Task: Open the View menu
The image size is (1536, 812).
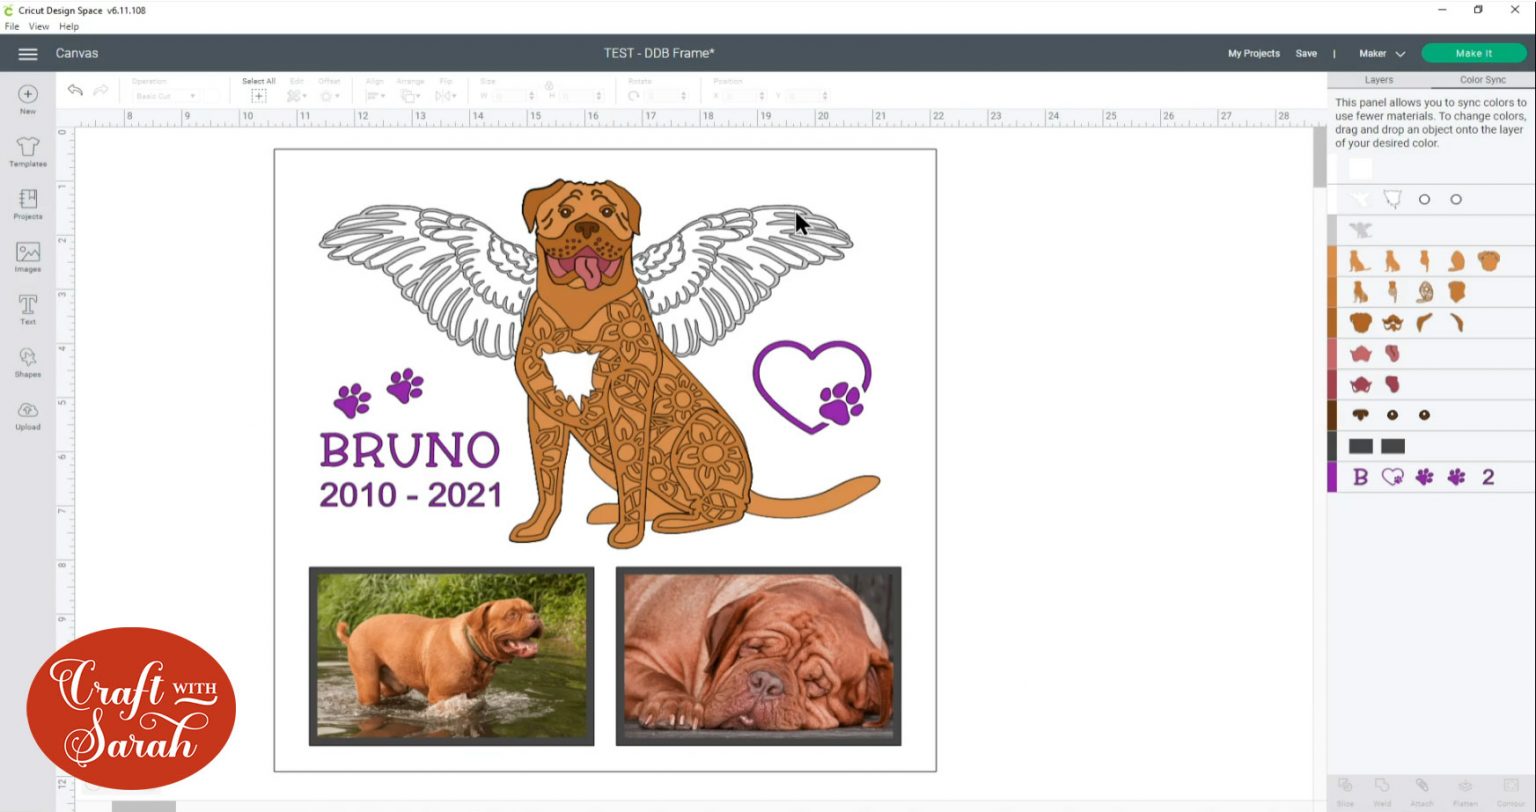Action: (39, 26)
